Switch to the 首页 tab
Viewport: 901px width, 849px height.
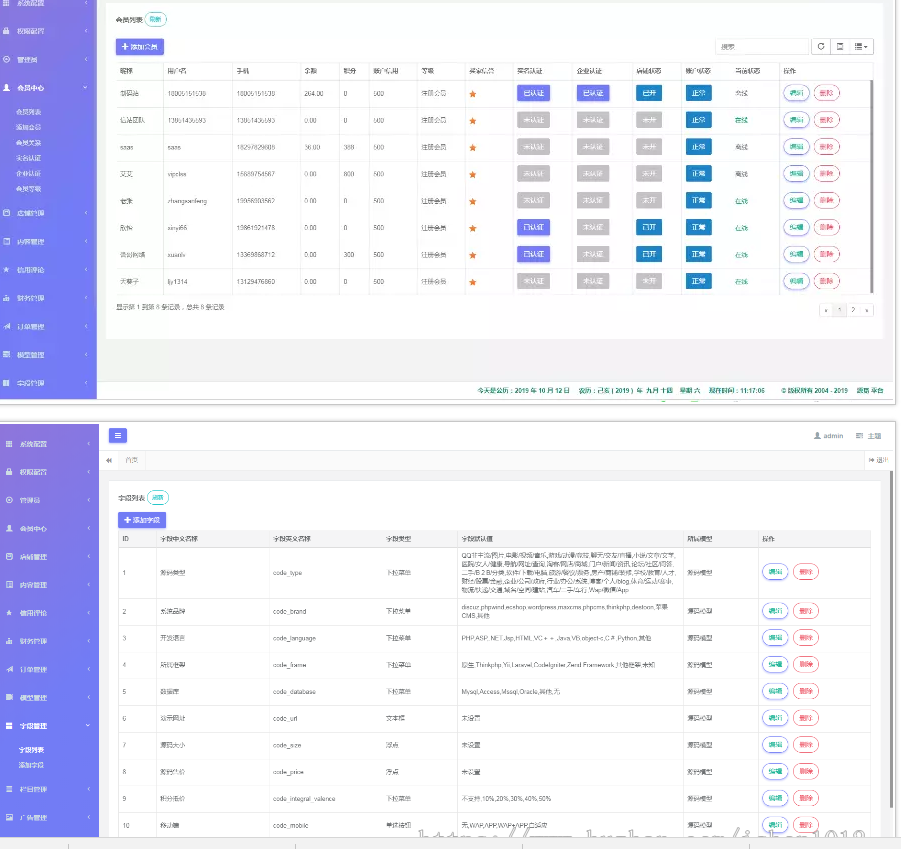pyautogui.click(x=132, y=460)
